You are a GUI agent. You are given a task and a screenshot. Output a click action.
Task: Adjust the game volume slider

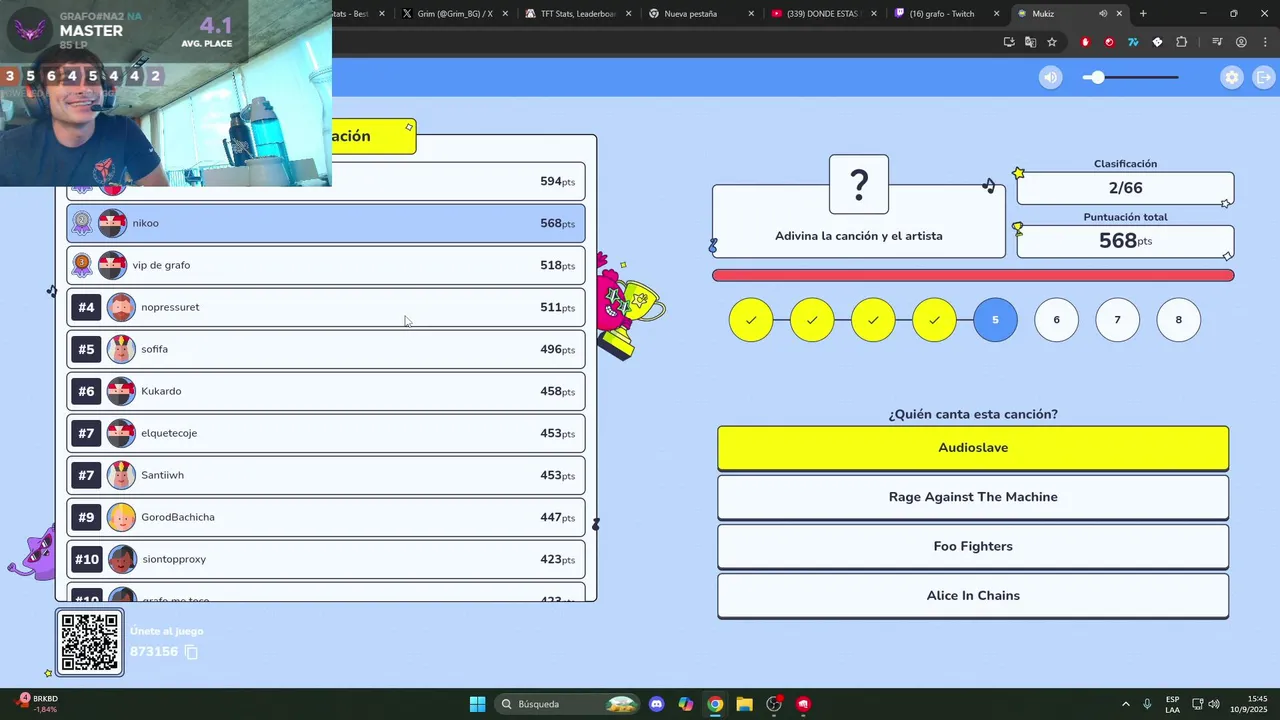point(1131,77)
